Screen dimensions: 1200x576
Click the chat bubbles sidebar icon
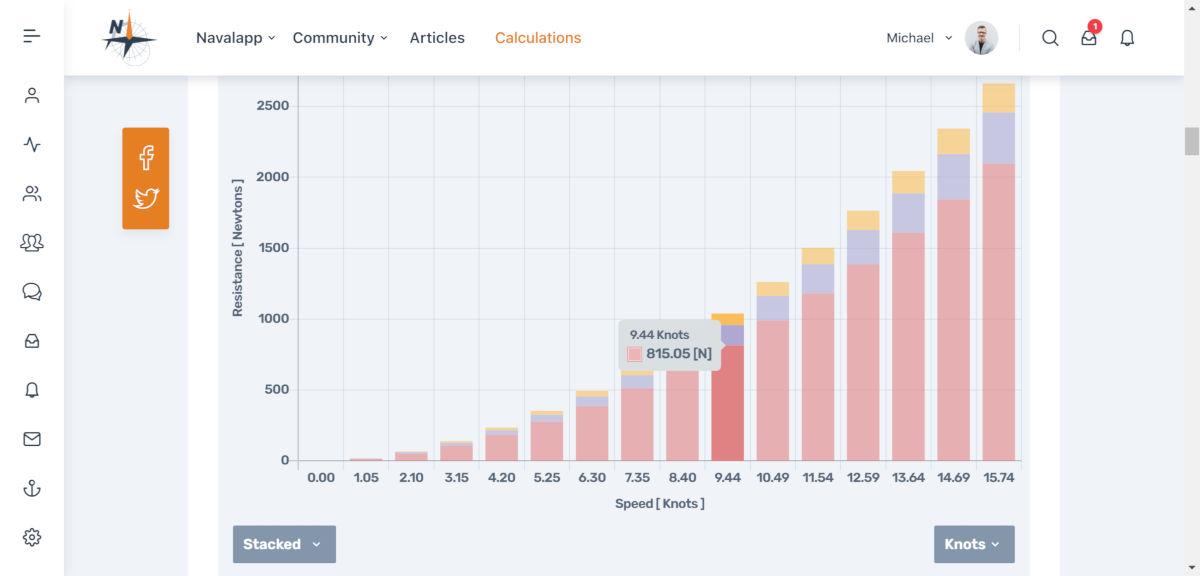32,292
